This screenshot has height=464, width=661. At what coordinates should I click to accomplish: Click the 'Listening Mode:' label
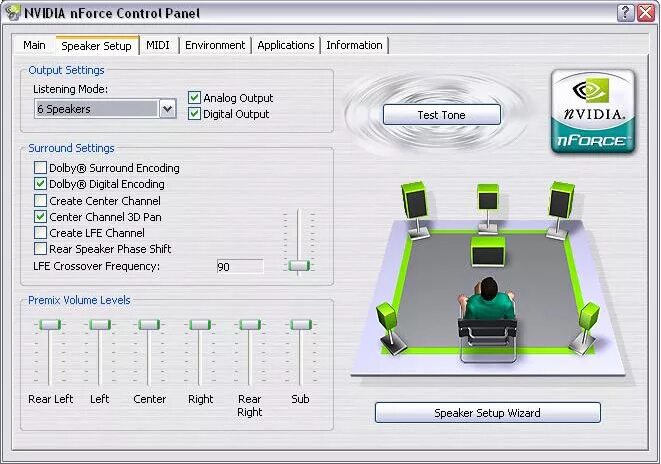tap(70, 89)
